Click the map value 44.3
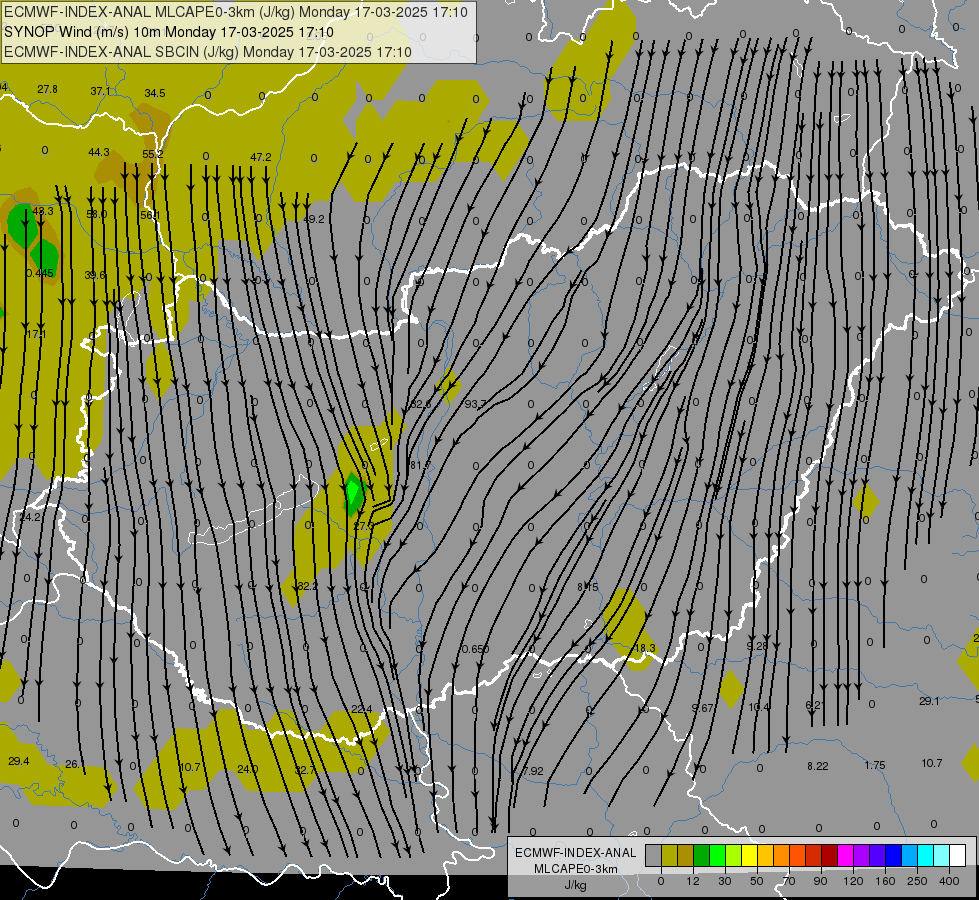Screen dimensions: 979x900 [99, 152]
